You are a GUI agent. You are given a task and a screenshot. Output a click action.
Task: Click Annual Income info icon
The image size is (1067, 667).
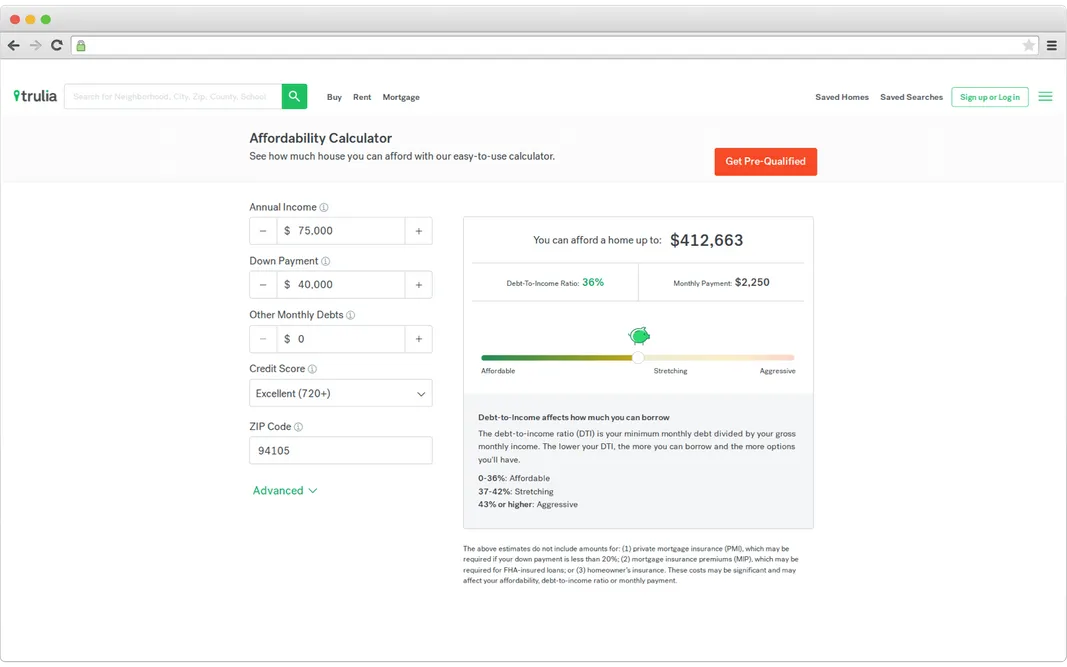coord(324,208)
